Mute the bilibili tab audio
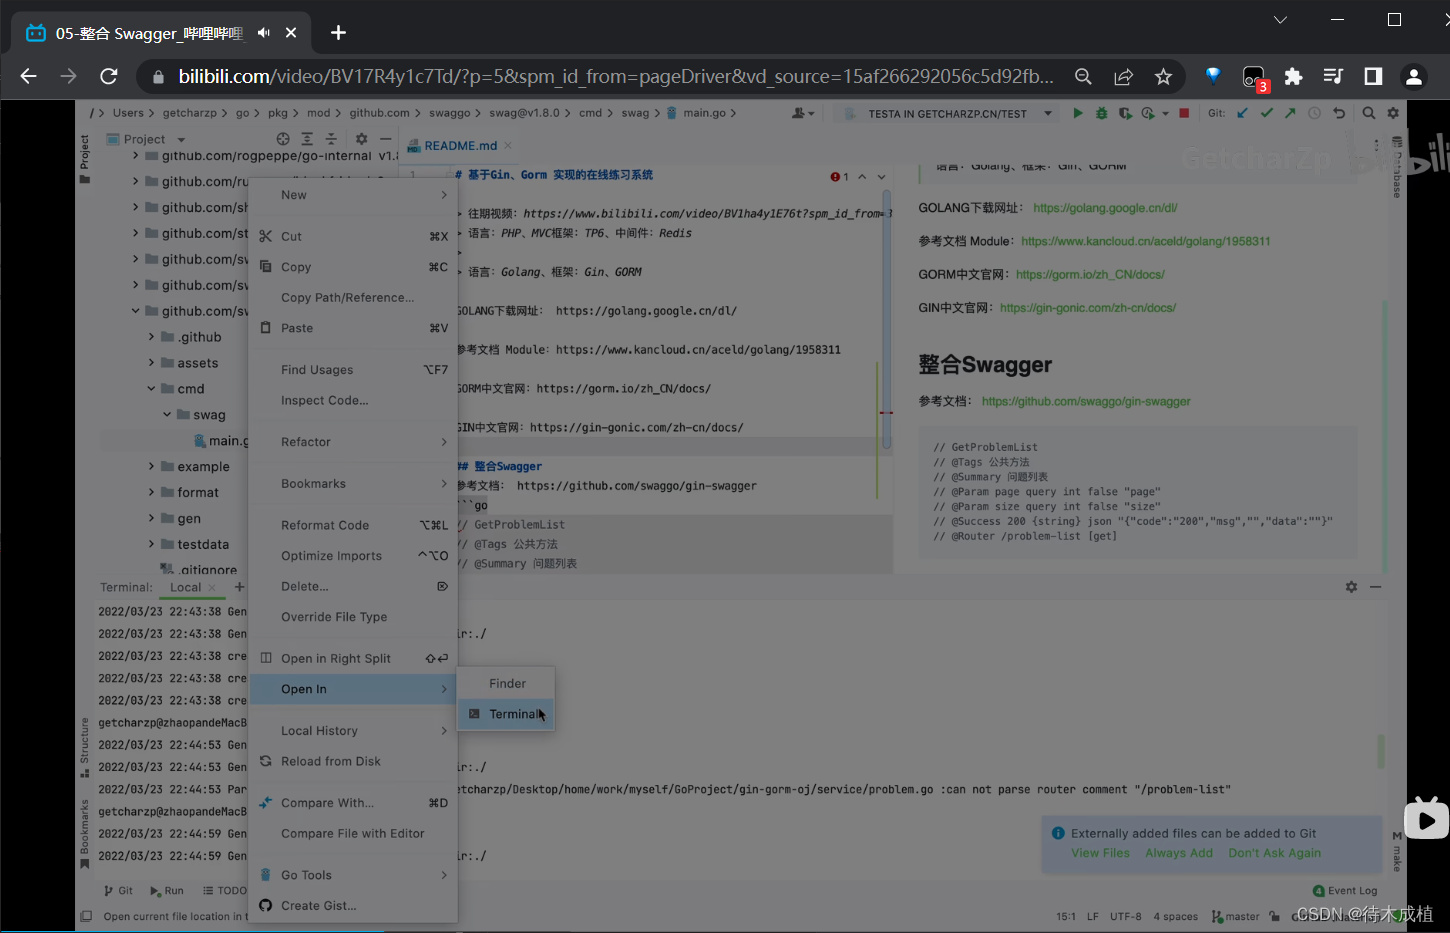This screenshot has width=1450, height=933. [x=263, y=33]
